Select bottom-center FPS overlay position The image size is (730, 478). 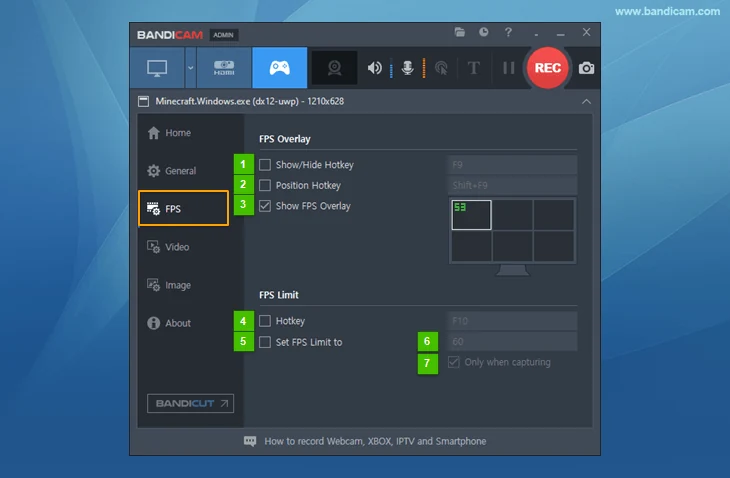pos(513,246)
